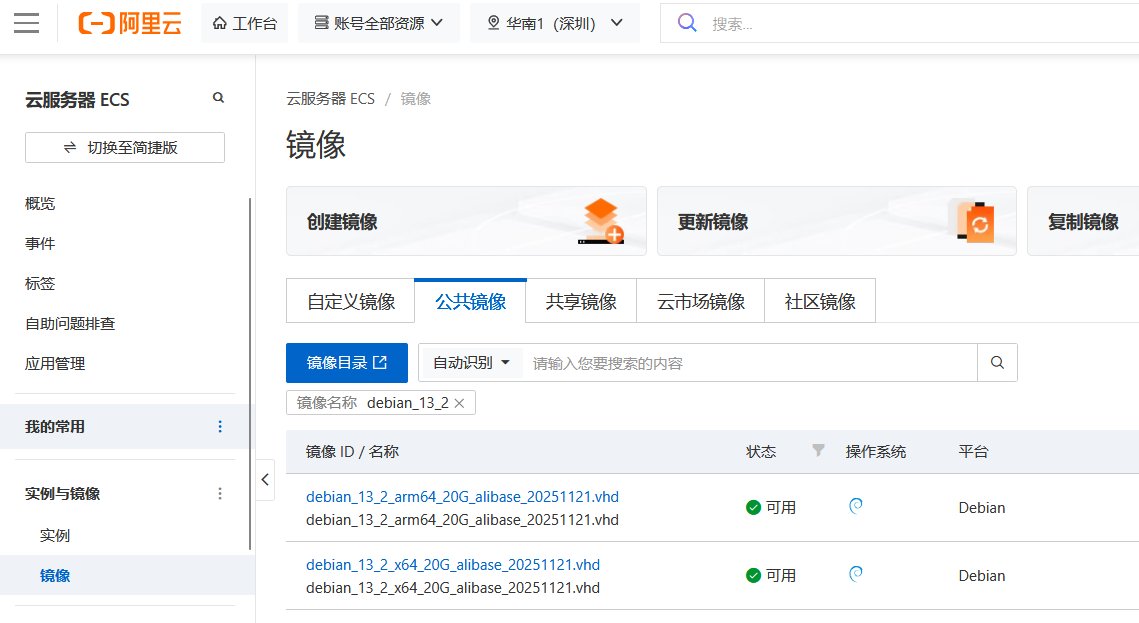Click the Alibaba Cloud logo

coord(130,23)
